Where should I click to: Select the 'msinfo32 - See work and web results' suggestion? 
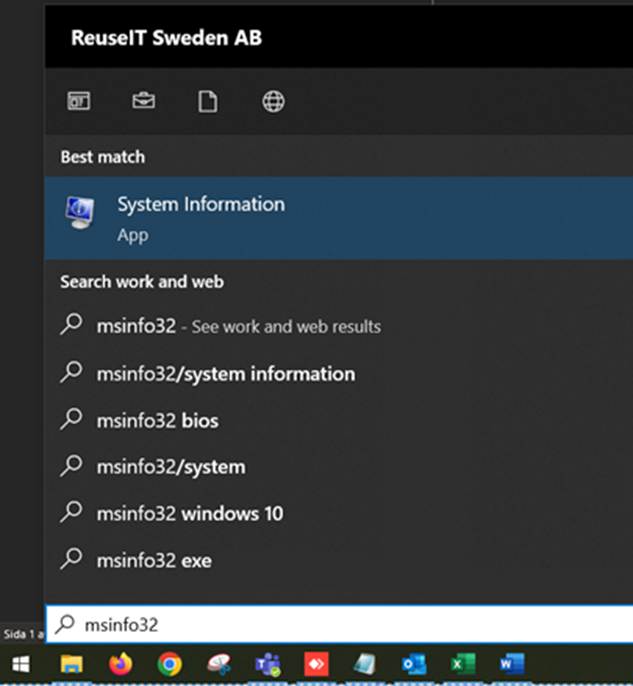pyautogui.click(x=238, y=326)
